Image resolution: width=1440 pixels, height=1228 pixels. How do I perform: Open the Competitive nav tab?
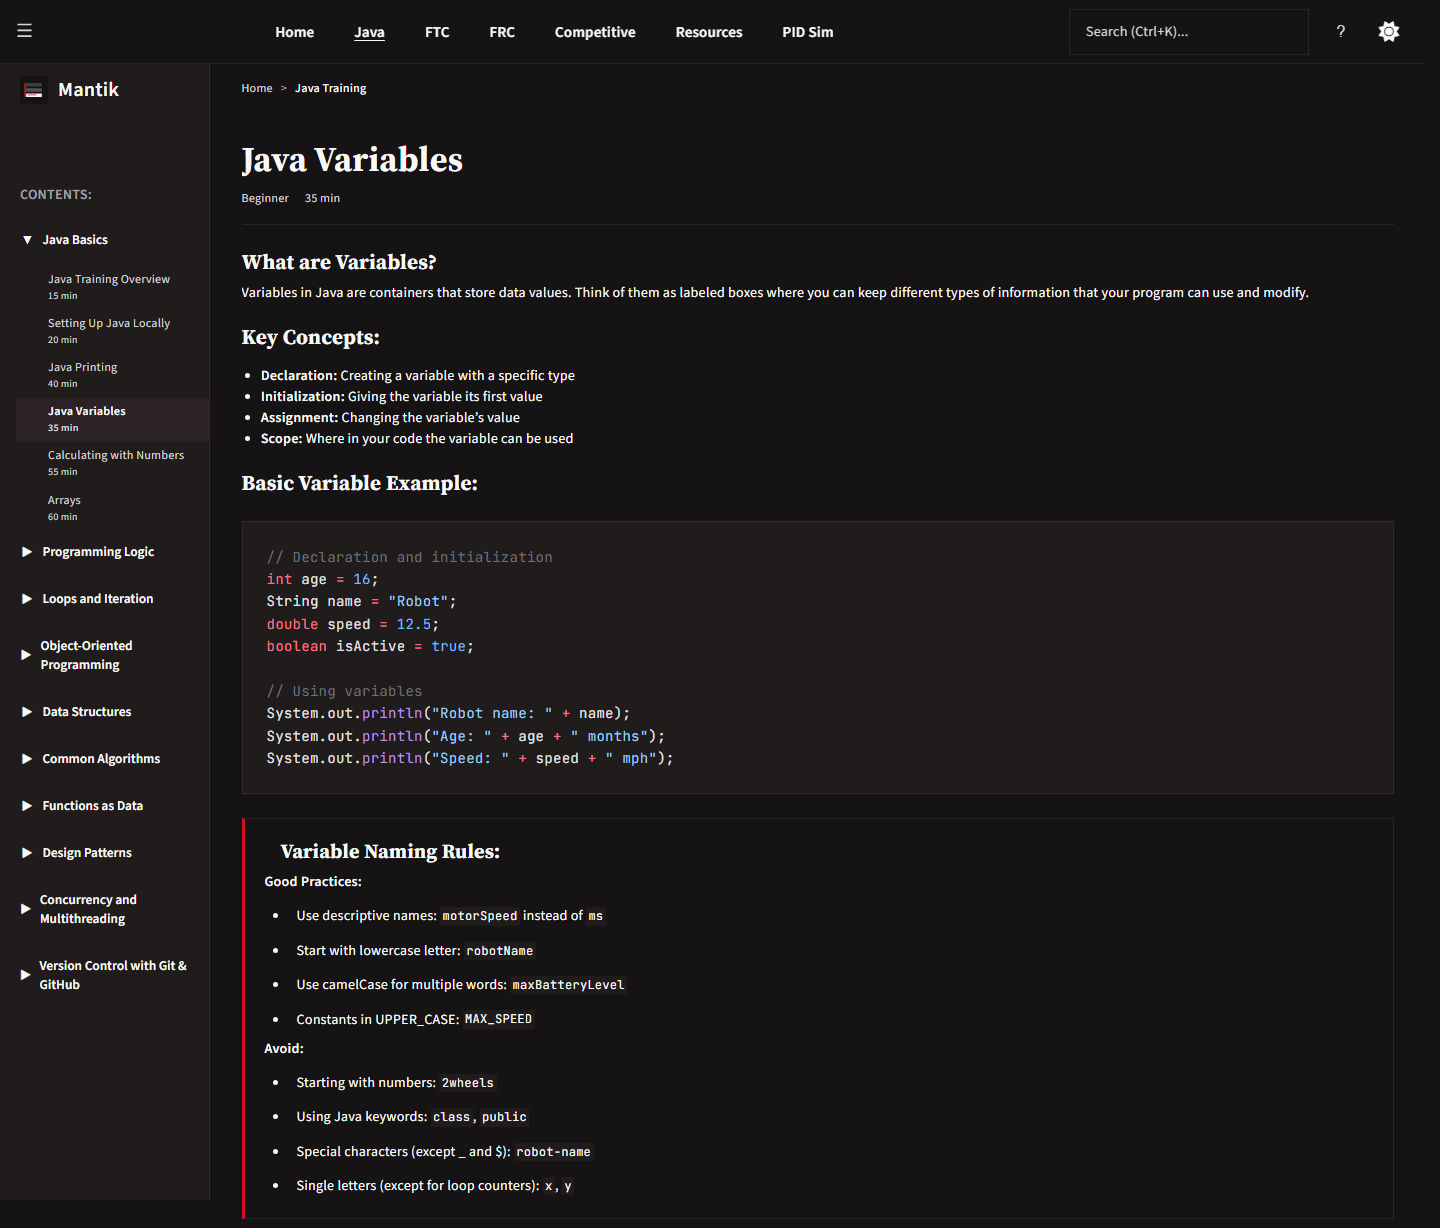595,32
